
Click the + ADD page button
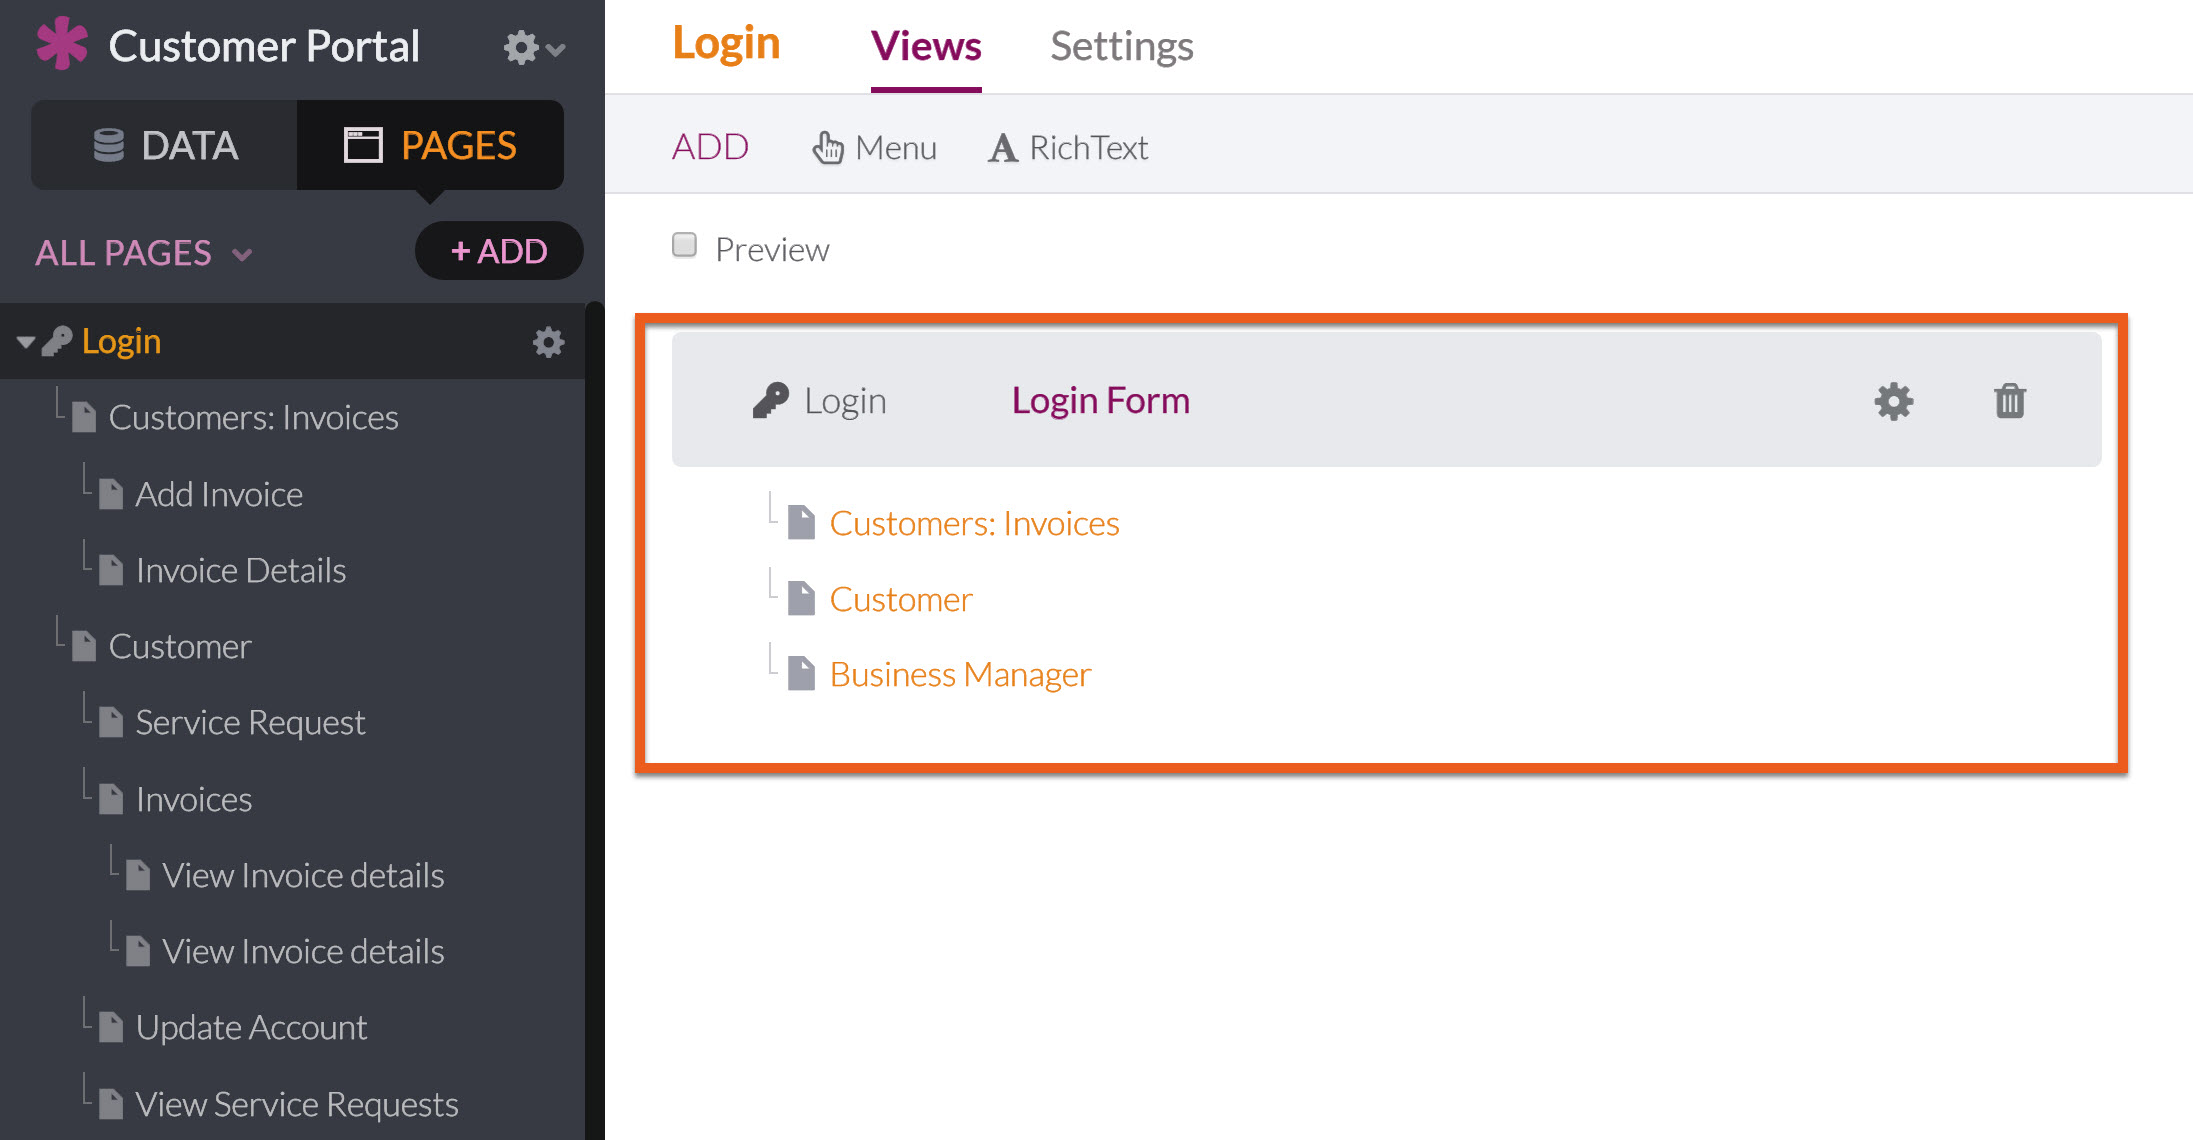tap(499, 251)
